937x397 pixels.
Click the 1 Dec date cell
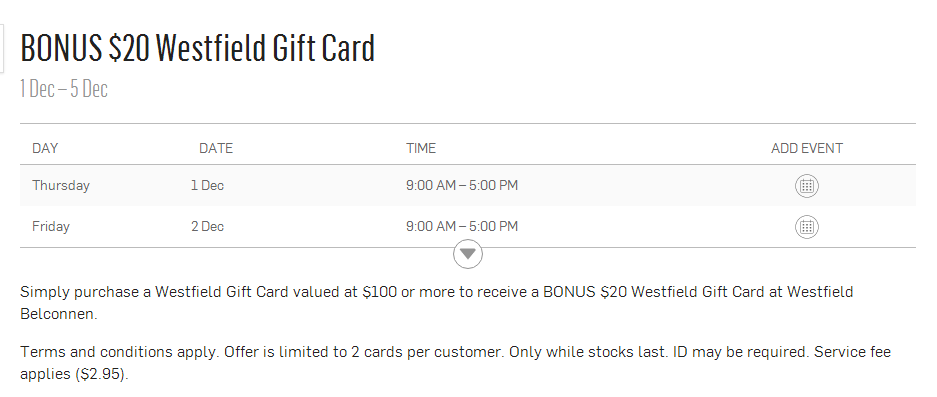point(207,185)
